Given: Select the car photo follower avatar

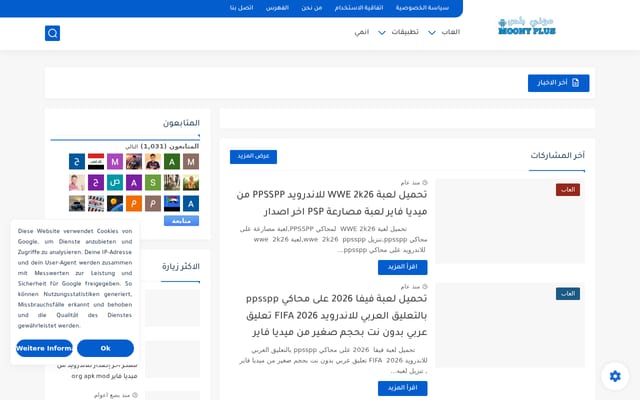Looking at the screenshot, I should point(77,204).
